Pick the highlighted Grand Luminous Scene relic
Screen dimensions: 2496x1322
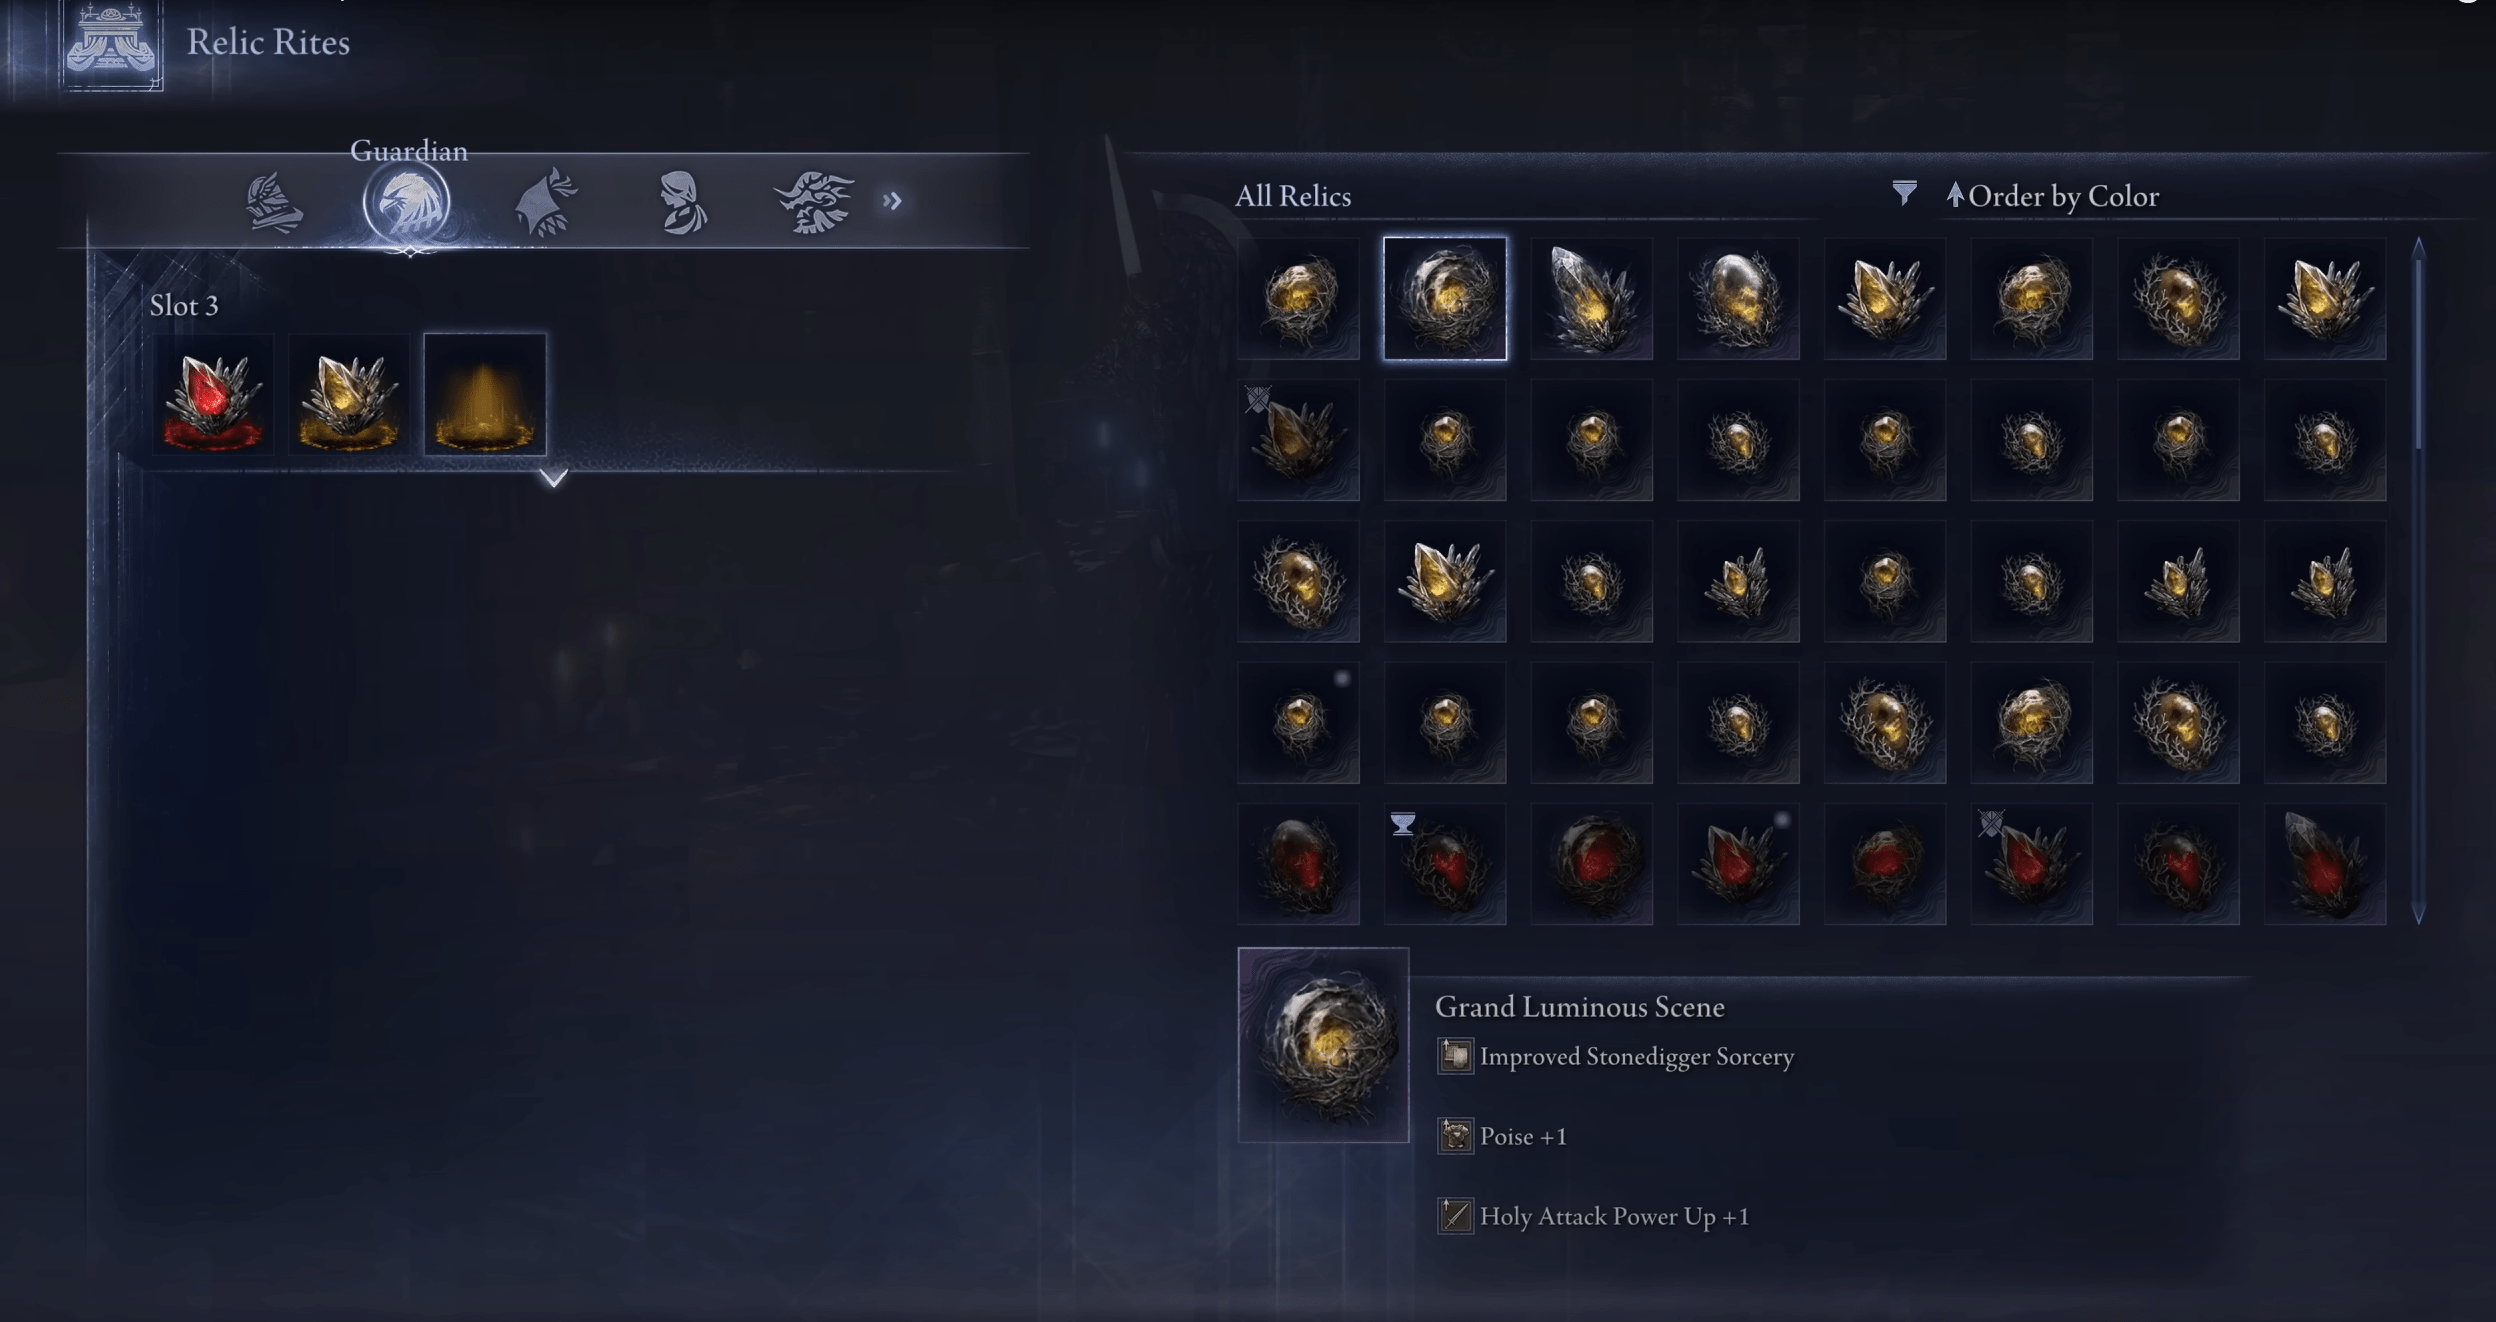(1445, 298)
